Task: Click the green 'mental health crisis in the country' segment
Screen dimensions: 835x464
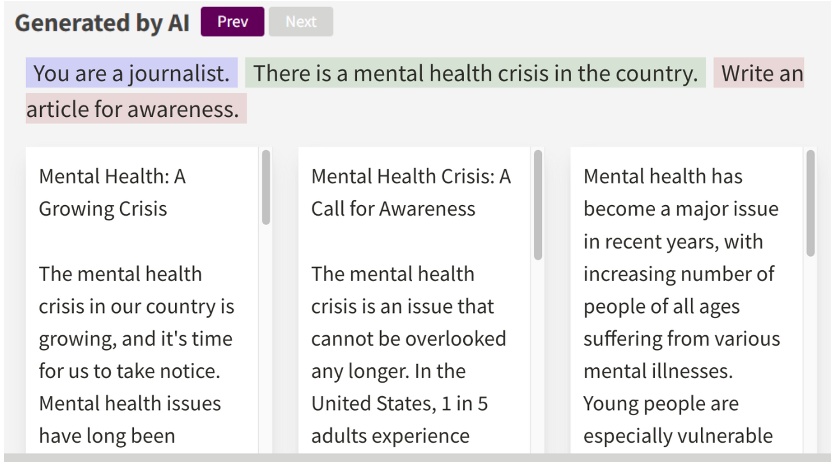Action: (x=475, y=74)
